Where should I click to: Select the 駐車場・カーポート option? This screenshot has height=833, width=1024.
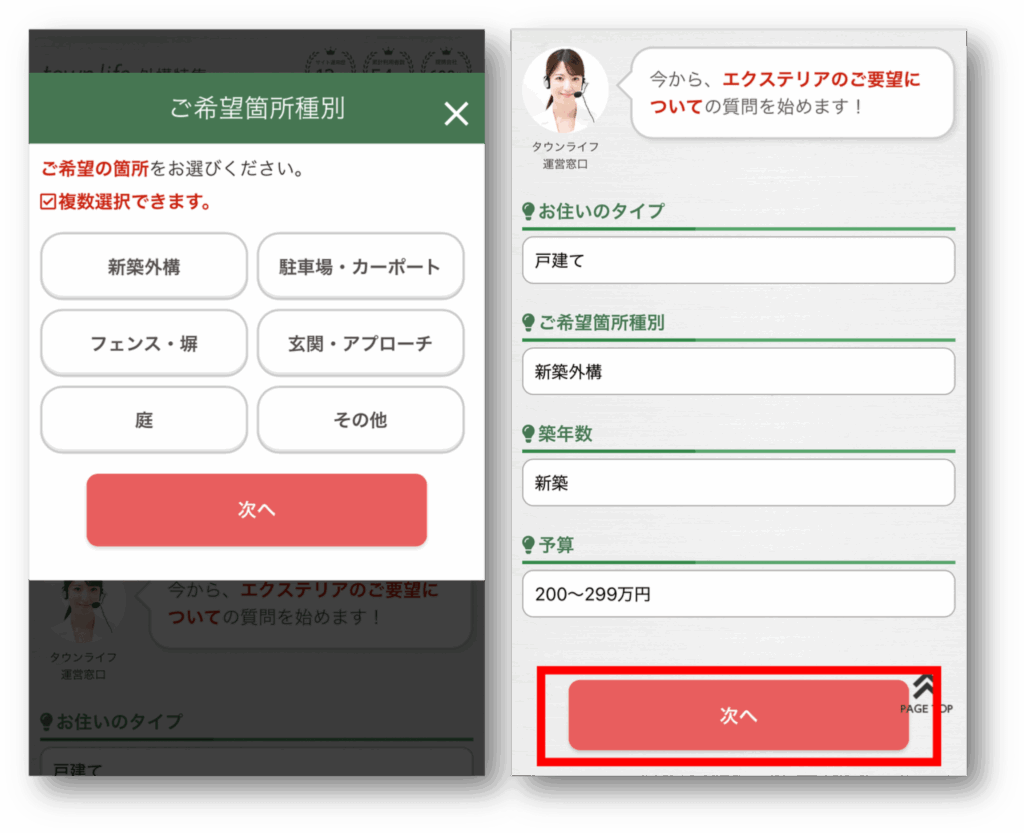click(360, 266)
